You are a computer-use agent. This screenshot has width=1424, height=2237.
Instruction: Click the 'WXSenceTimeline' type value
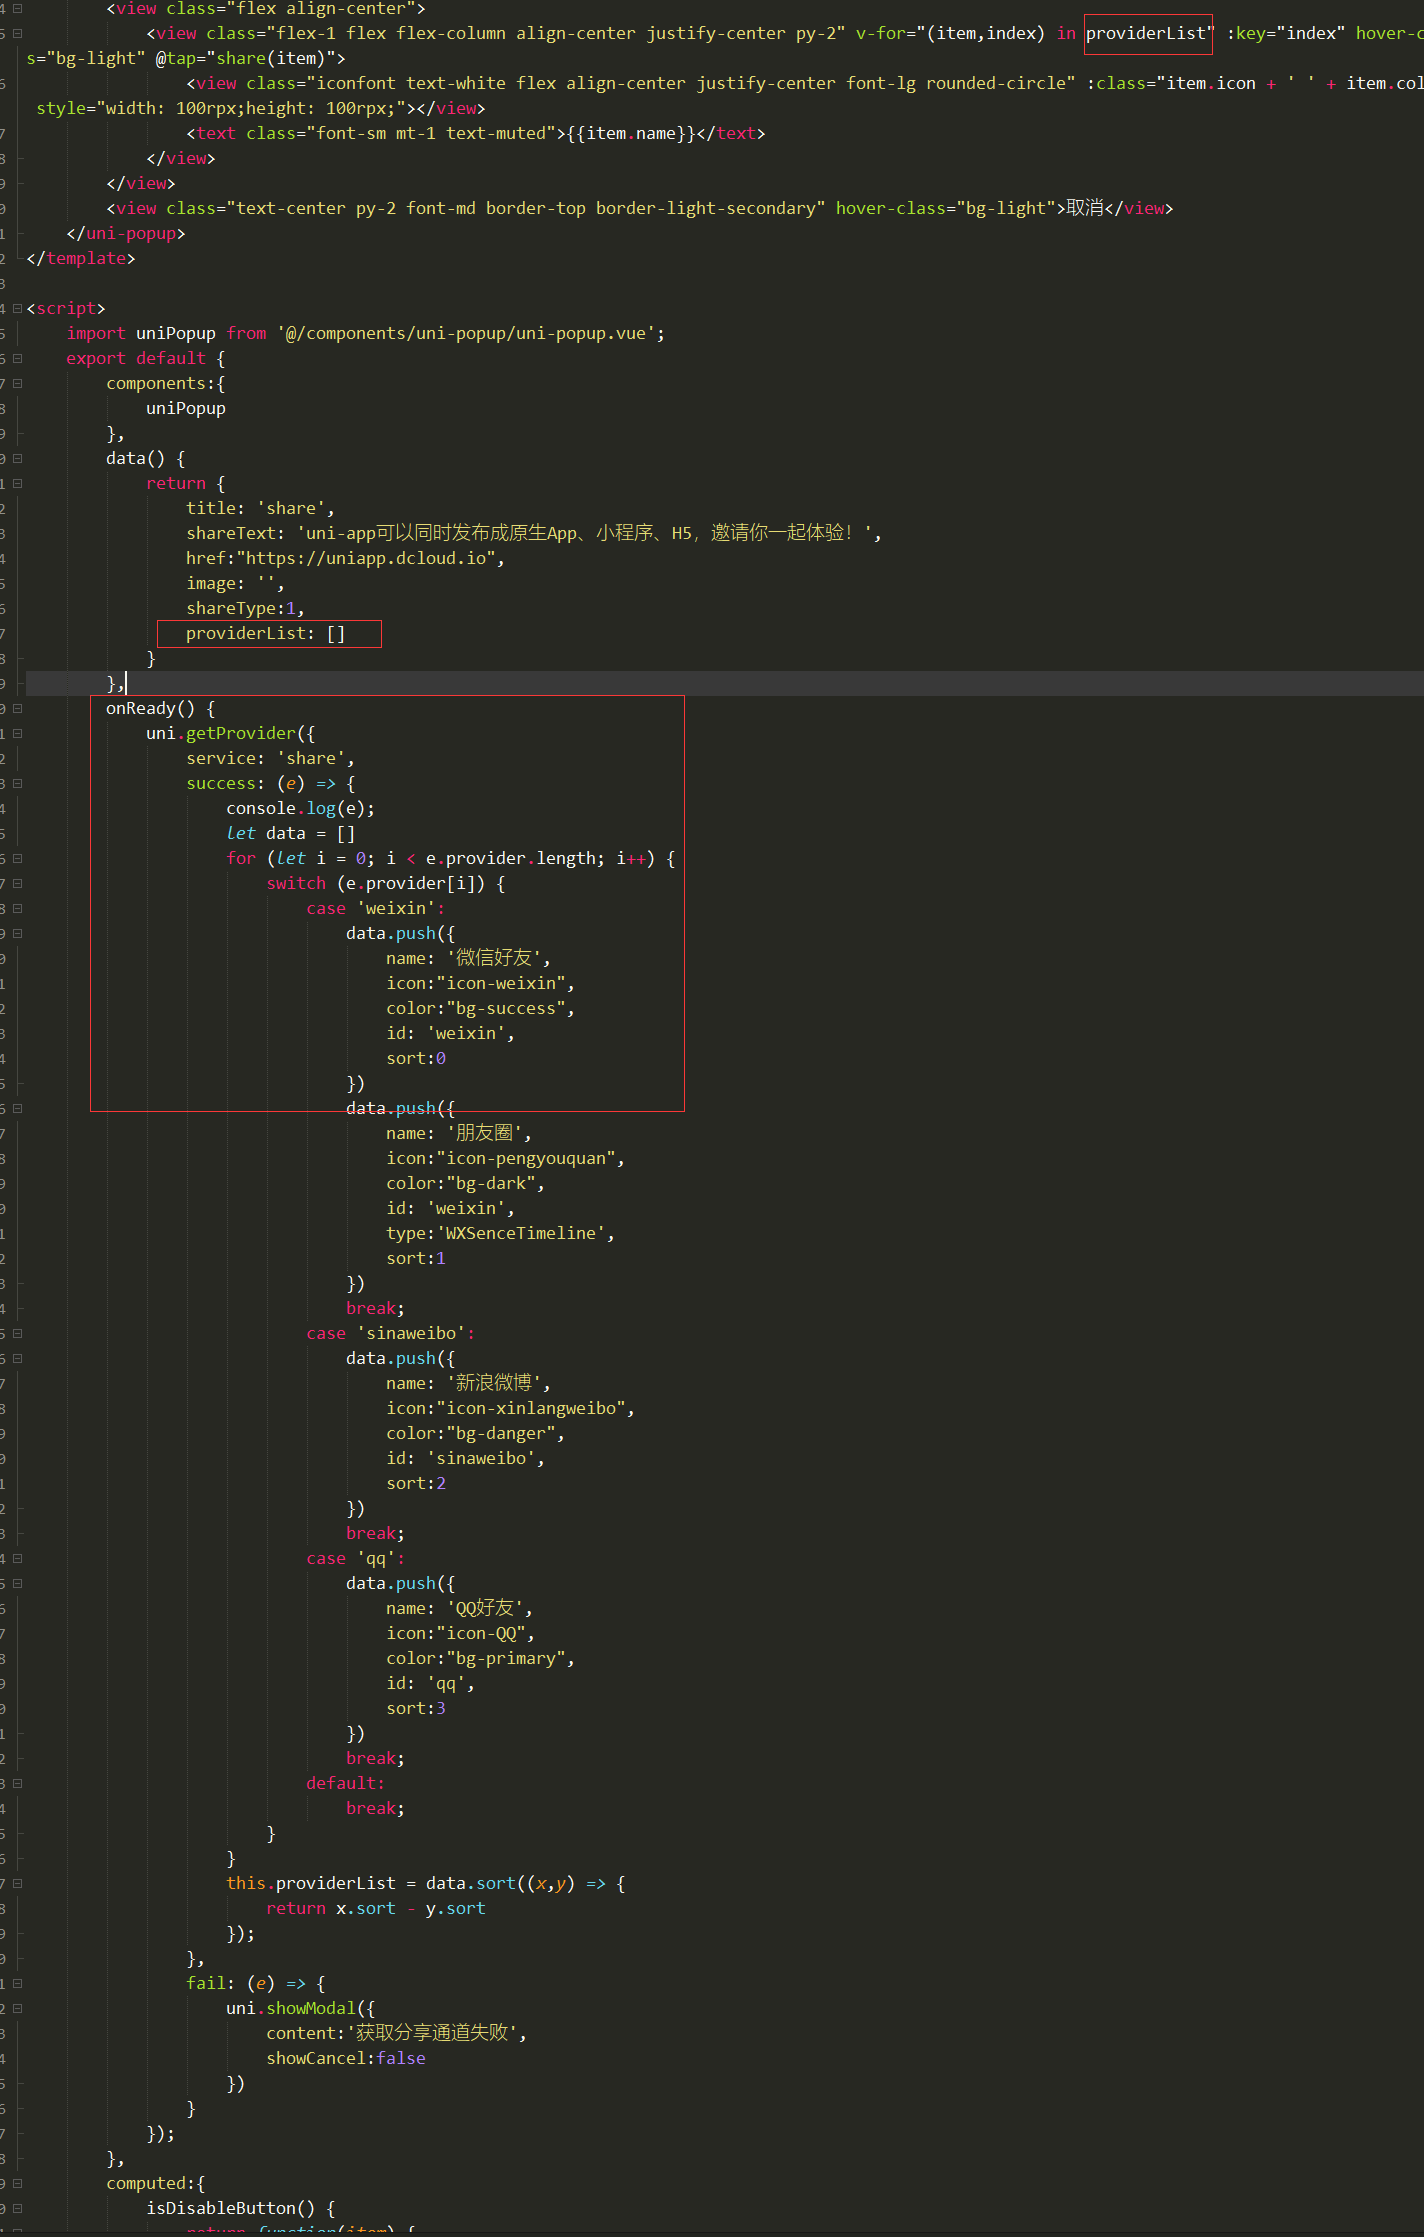point(524,1234)
